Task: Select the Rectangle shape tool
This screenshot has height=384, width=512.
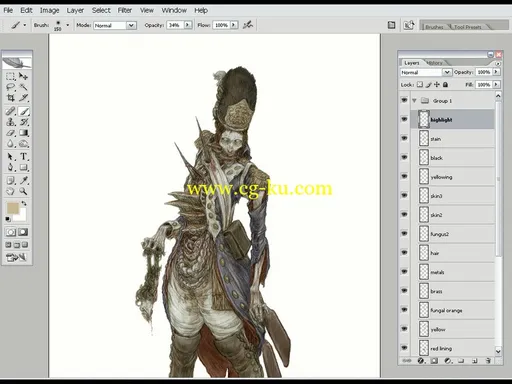Action: [x=23, y=167]
